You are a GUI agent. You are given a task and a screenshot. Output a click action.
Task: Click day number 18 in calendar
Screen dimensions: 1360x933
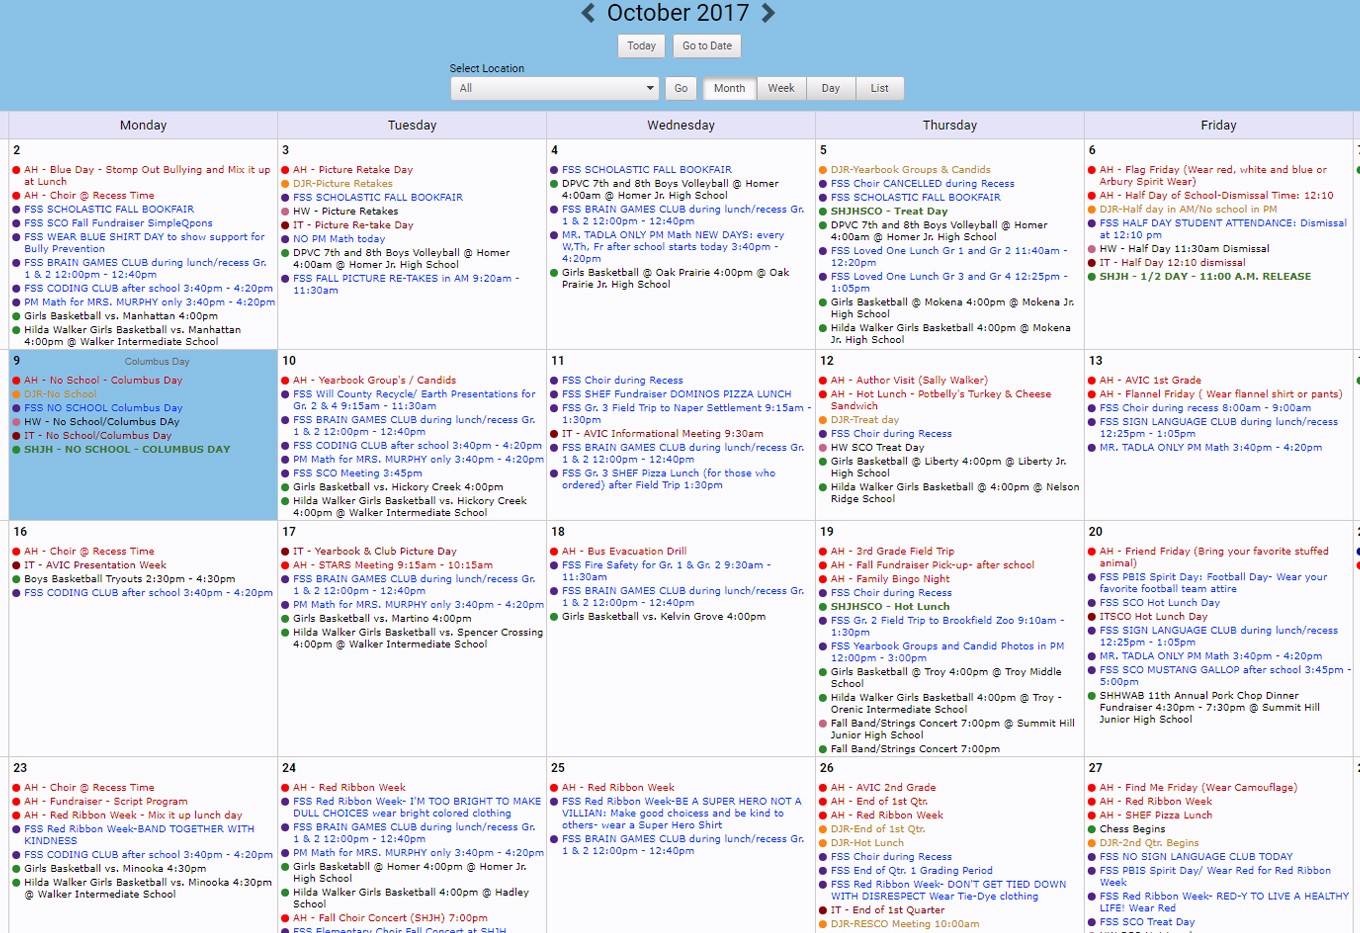558,532
